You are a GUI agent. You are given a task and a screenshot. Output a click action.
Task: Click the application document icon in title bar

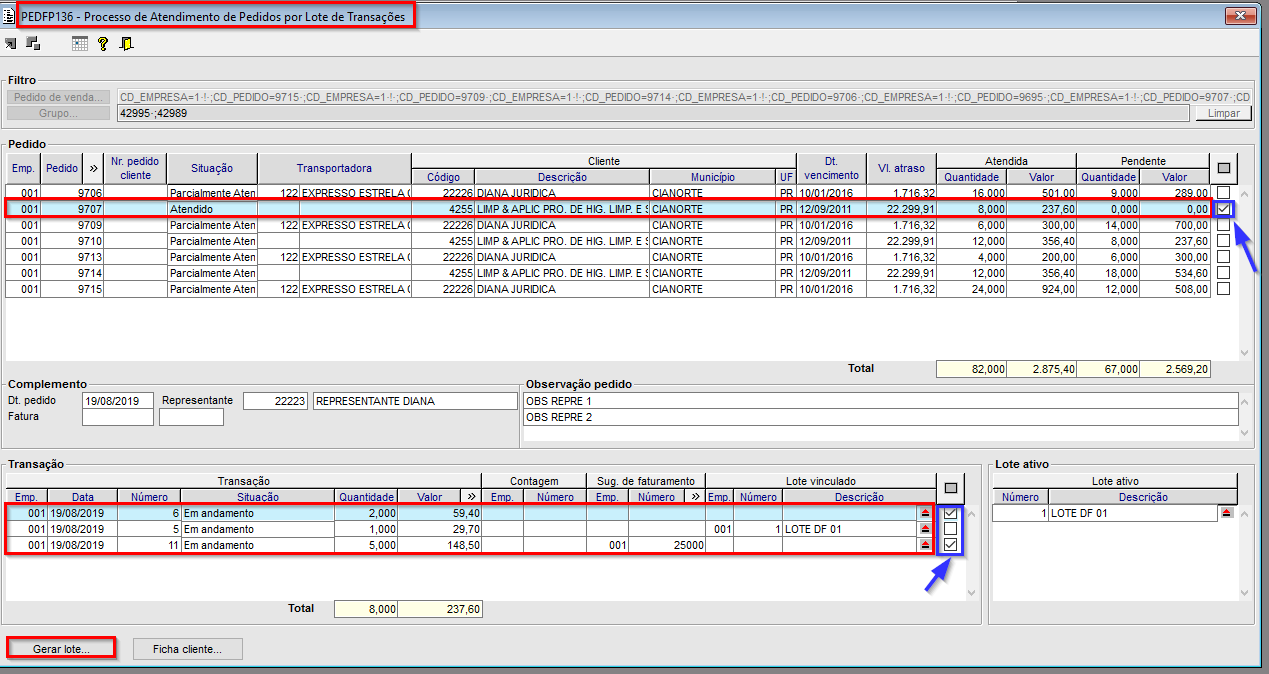(9, 16)
